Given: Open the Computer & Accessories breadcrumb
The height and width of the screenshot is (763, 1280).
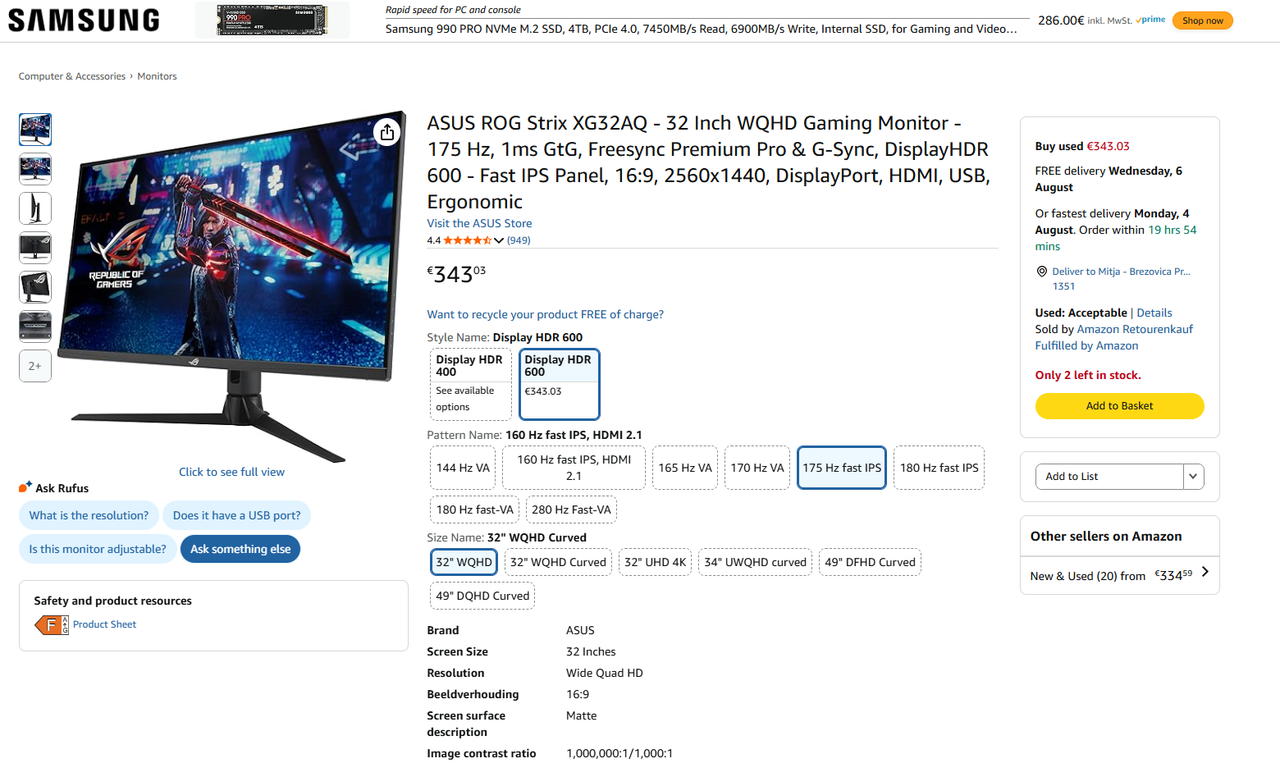Looking at the screenshot, I should (x=72, y=76).
